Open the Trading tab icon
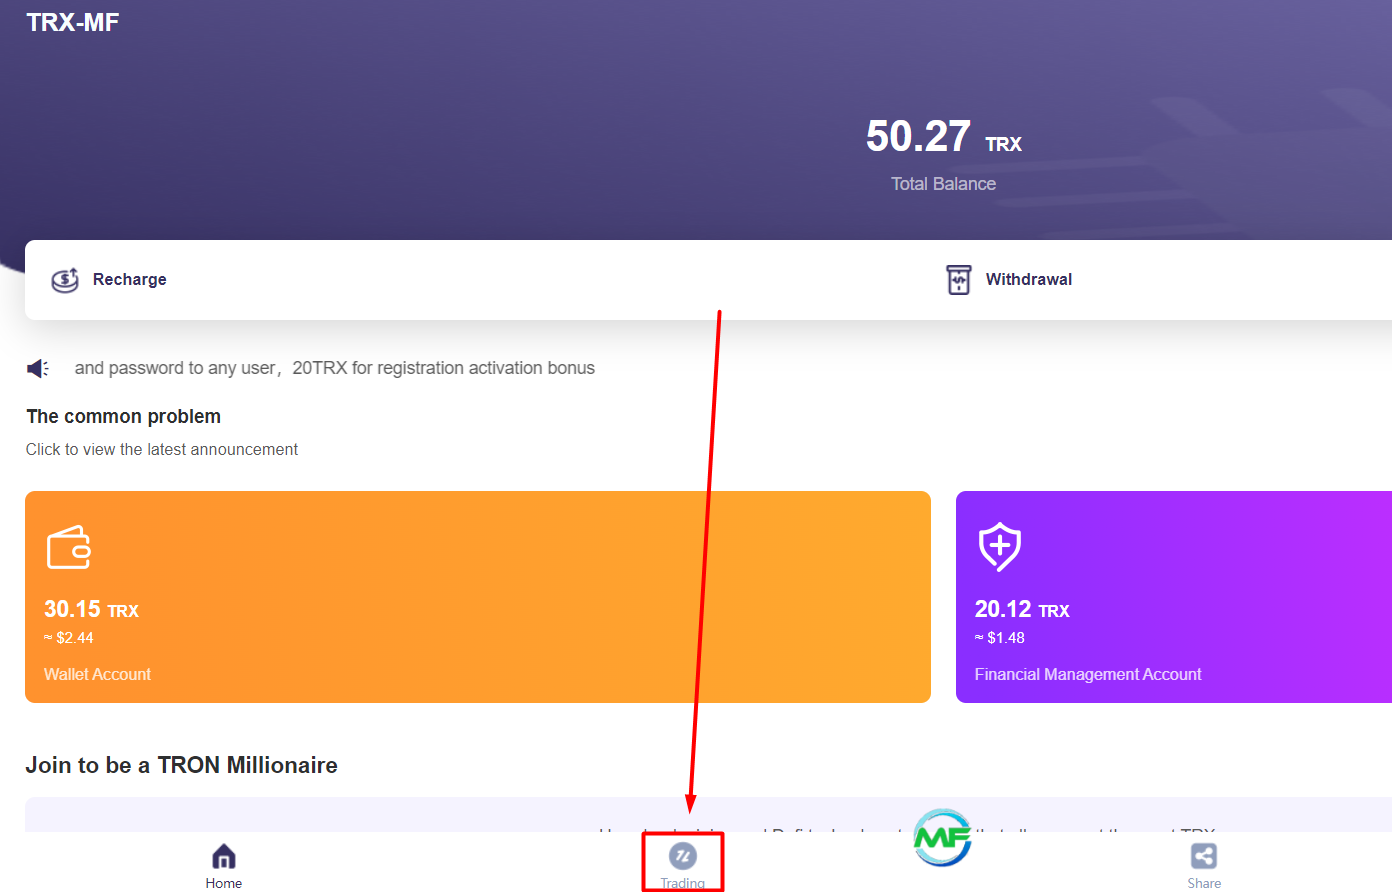 683,856
